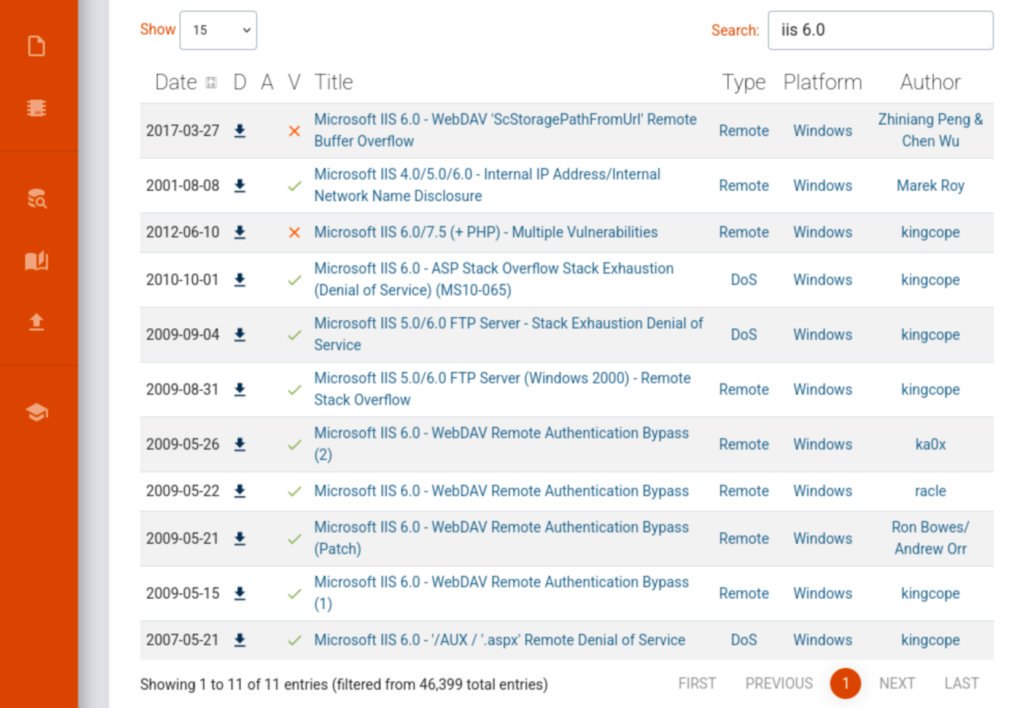
Task: Click Windows platform in the 2001-08-08 row
Action: click(x=823, y=185)
